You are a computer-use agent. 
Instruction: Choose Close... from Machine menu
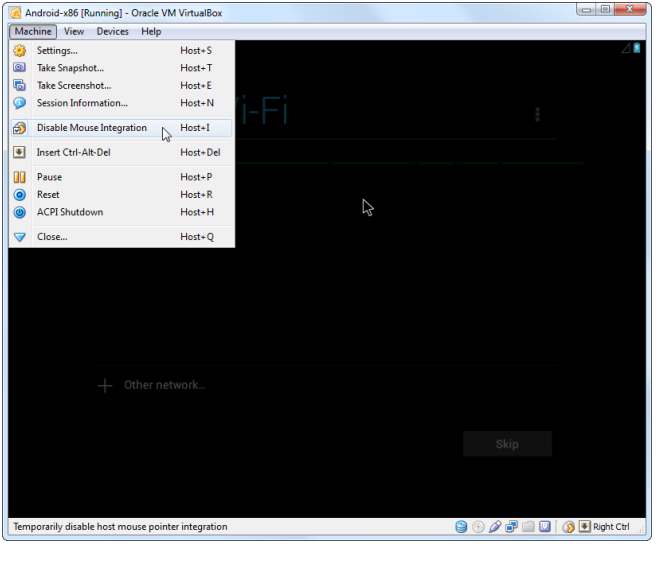pos(122,236)
